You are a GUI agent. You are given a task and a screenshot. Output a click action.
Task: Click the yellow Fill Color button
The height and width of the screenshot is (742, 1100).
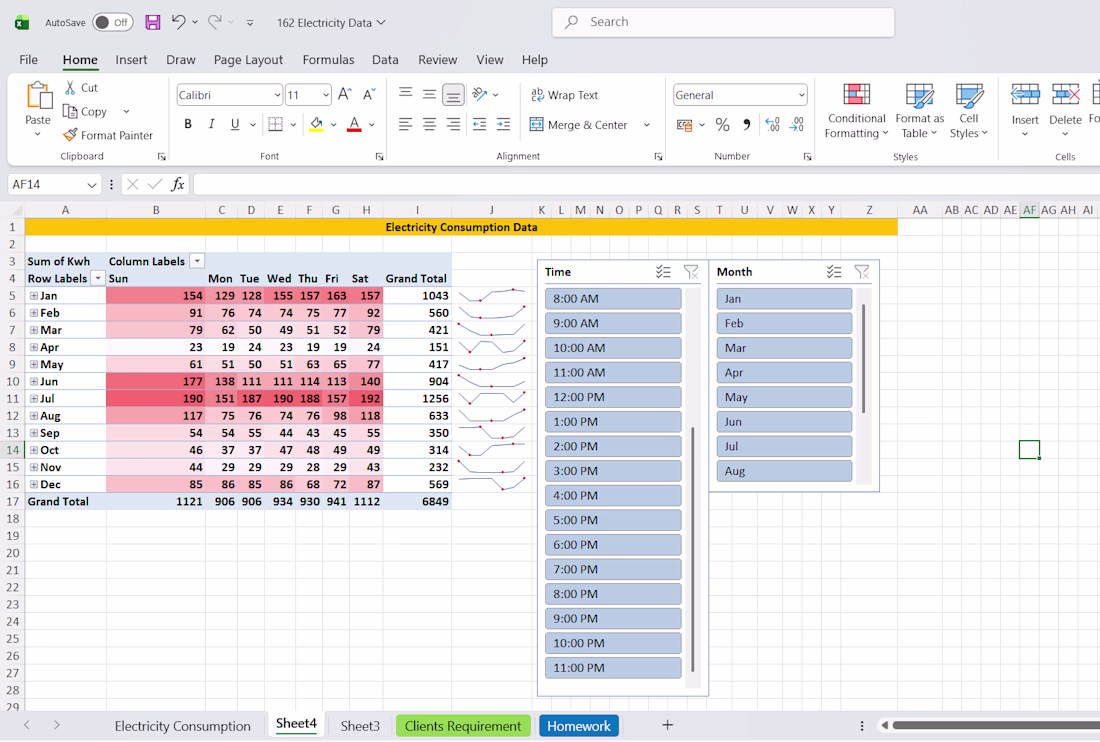tap(316, 125)
